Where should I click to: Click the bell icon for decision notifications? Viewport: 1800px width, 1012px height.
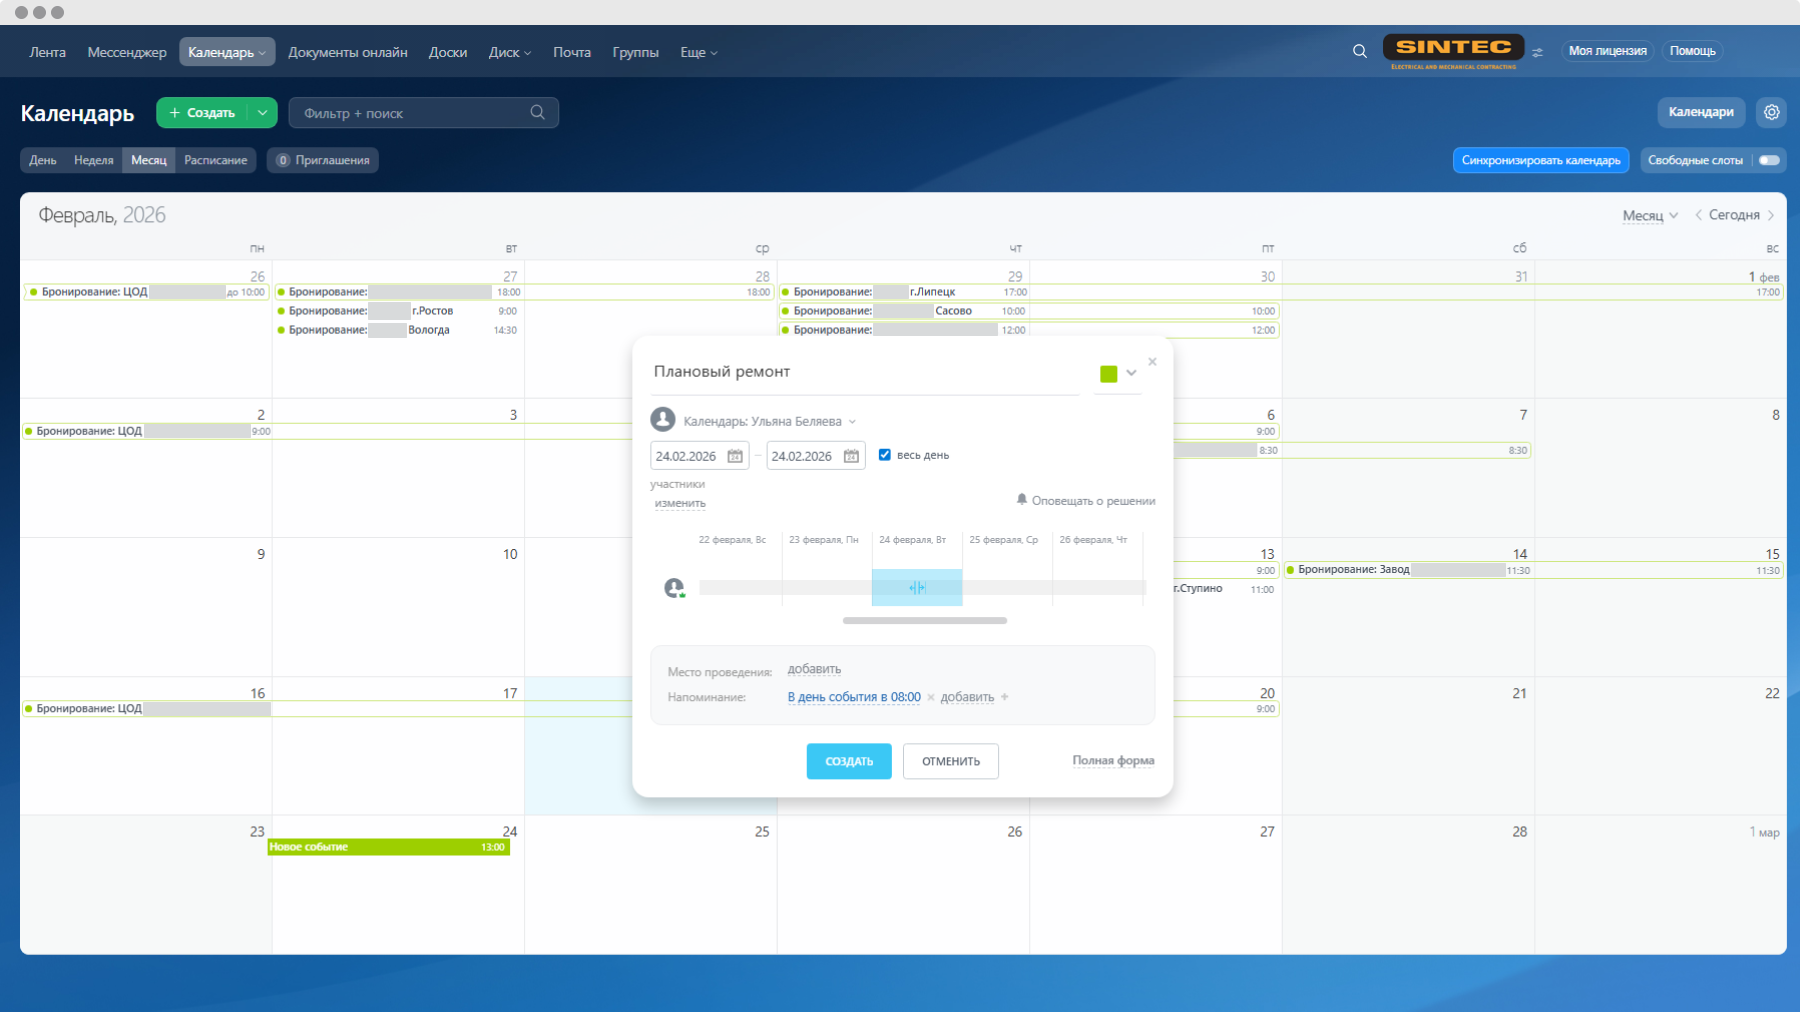pyautogui.click(x=1021, y=500)
